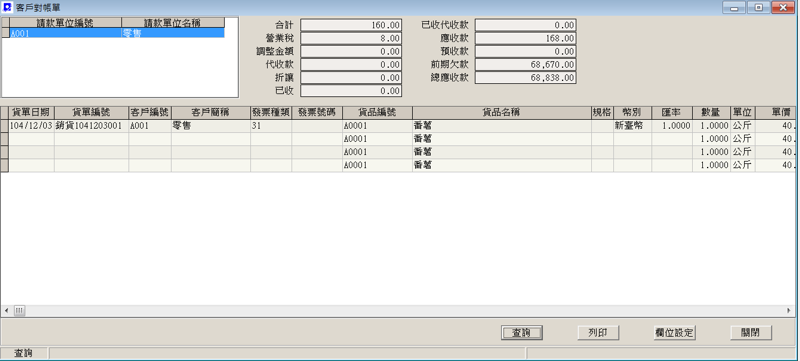This screenshot has height=361, width=800.
Task: Select the 新臺幣 currency cell
Action: (x=633, y=126)
